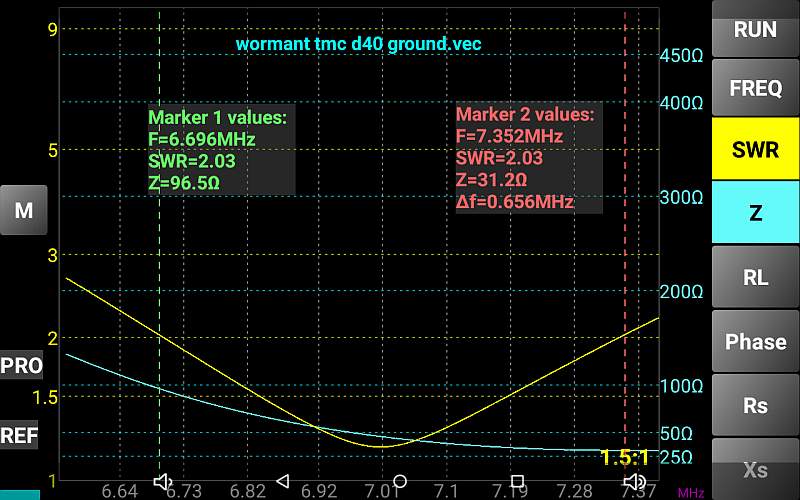Toggle the cyan Z impedance trace
Viewport: 800px width, 500px height.
(x=755, y=212)
